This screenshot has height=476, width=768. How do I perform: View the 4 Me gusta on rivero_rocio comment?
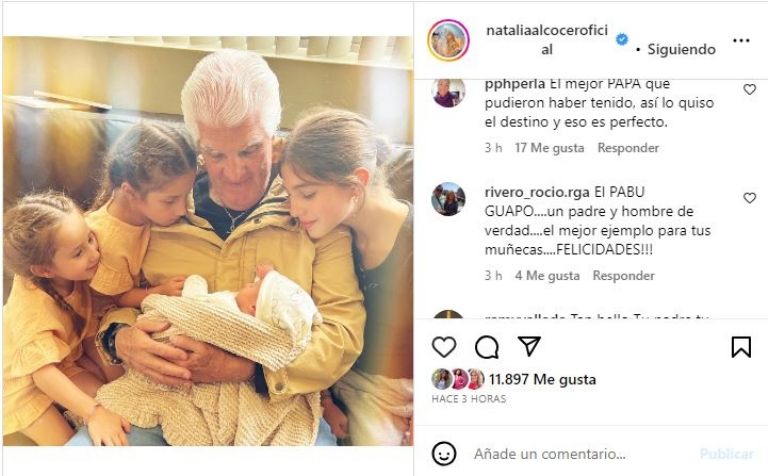(x=547, y=275)
